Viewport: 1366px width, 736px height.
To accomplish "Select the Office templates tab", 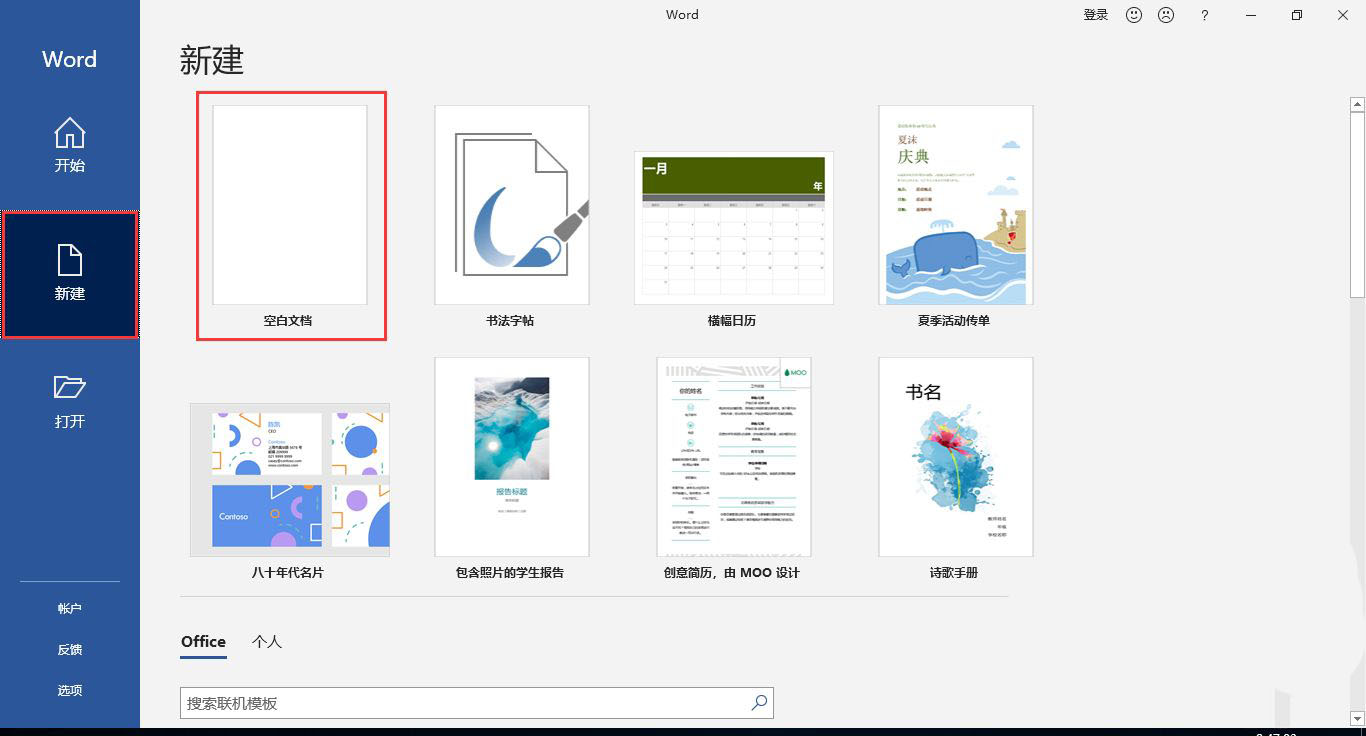I will (202, 642).
